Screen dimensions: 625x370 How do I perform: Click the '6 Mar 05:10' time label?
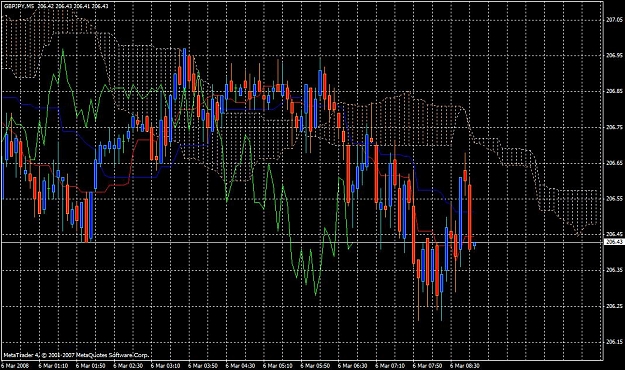278,366
